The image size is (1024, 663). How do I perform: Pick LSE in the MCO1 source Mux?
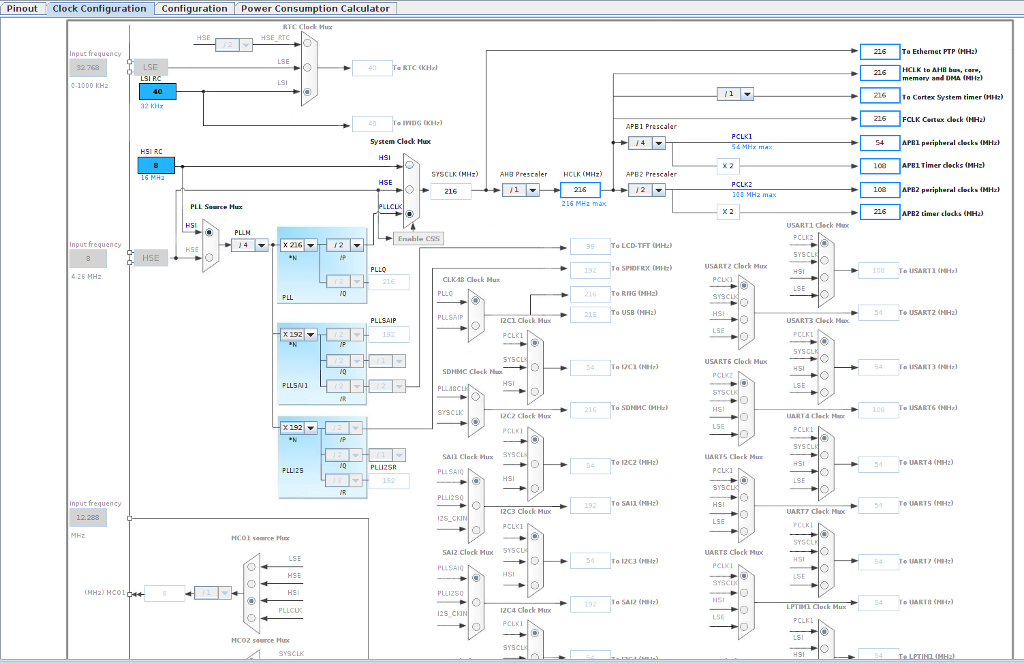pyautogui.click(x=251, y=565)
